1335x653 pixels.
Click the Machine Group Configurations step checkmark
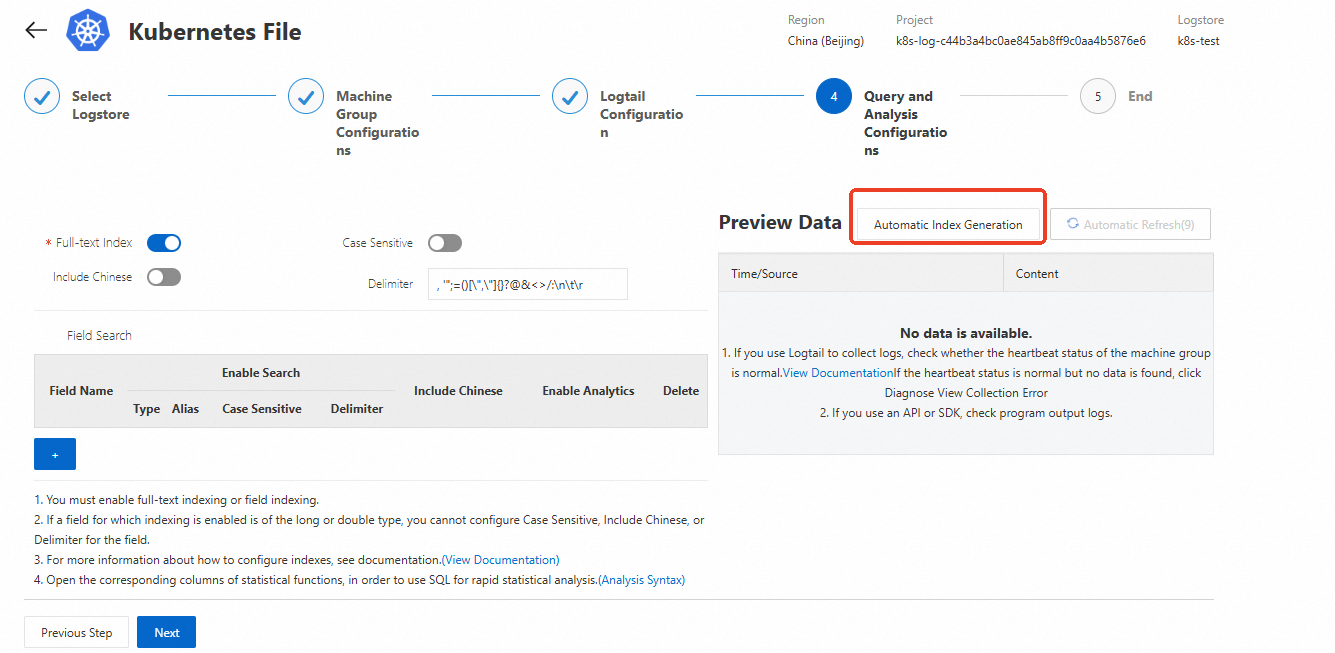(306, 97)
